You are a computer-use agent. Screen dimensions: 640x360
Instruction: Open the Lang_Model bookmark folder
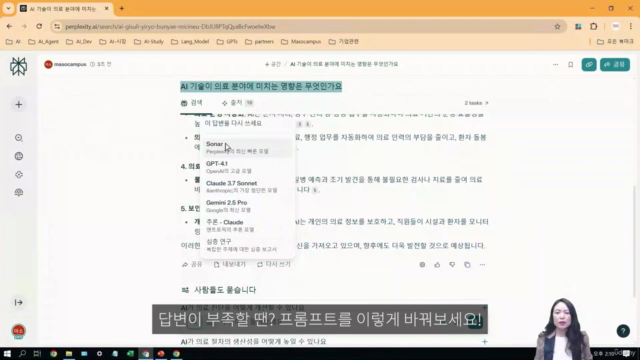click(190, 42)
